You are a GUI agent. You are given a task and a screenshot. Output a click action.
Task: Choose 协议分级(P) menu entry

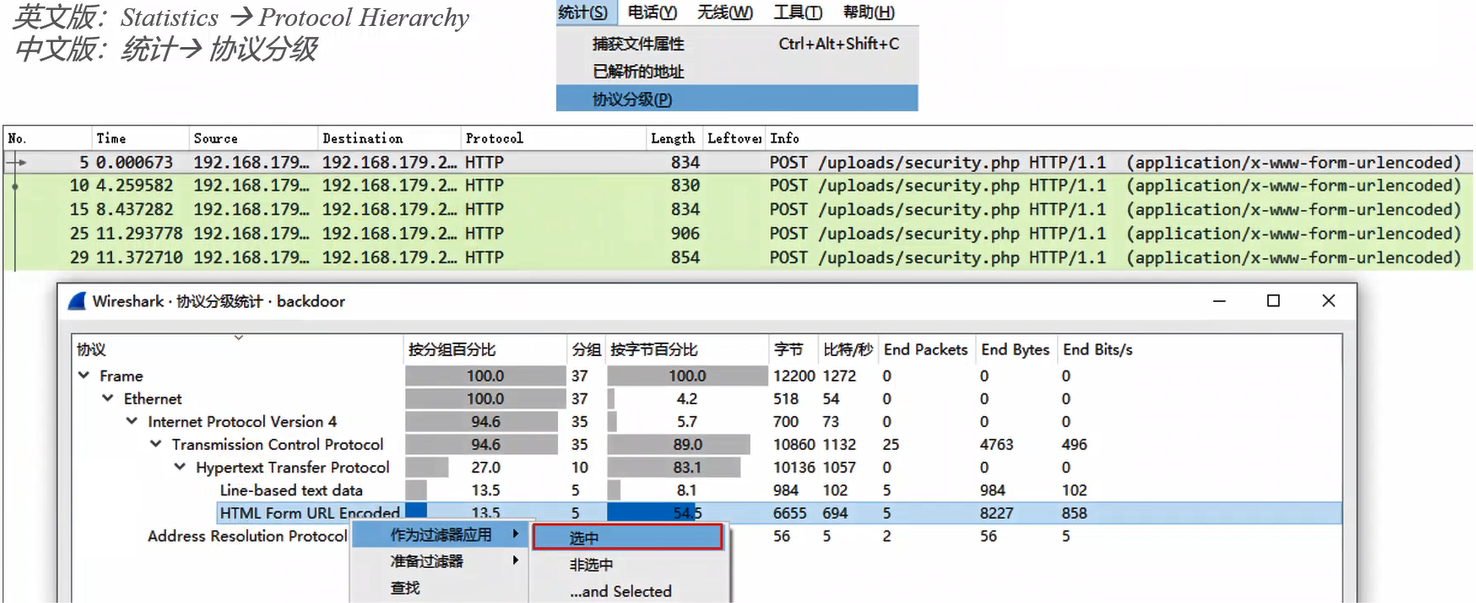coord(737,99)
